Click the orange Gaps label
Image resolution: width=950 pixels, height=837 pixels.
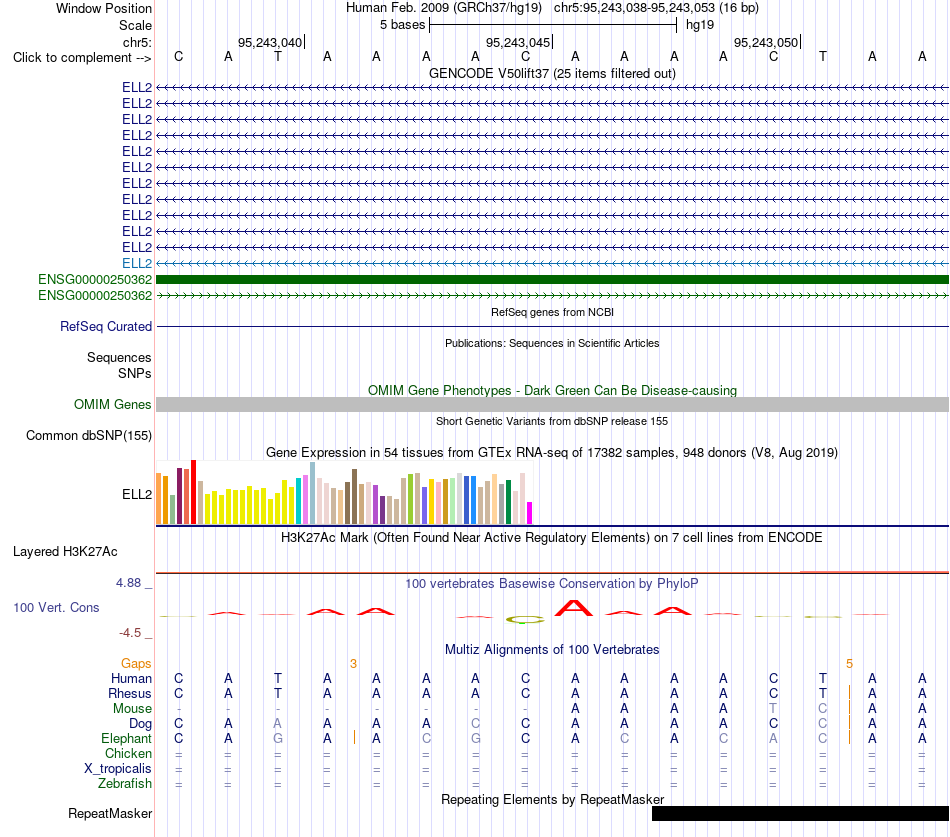point(136,664)
